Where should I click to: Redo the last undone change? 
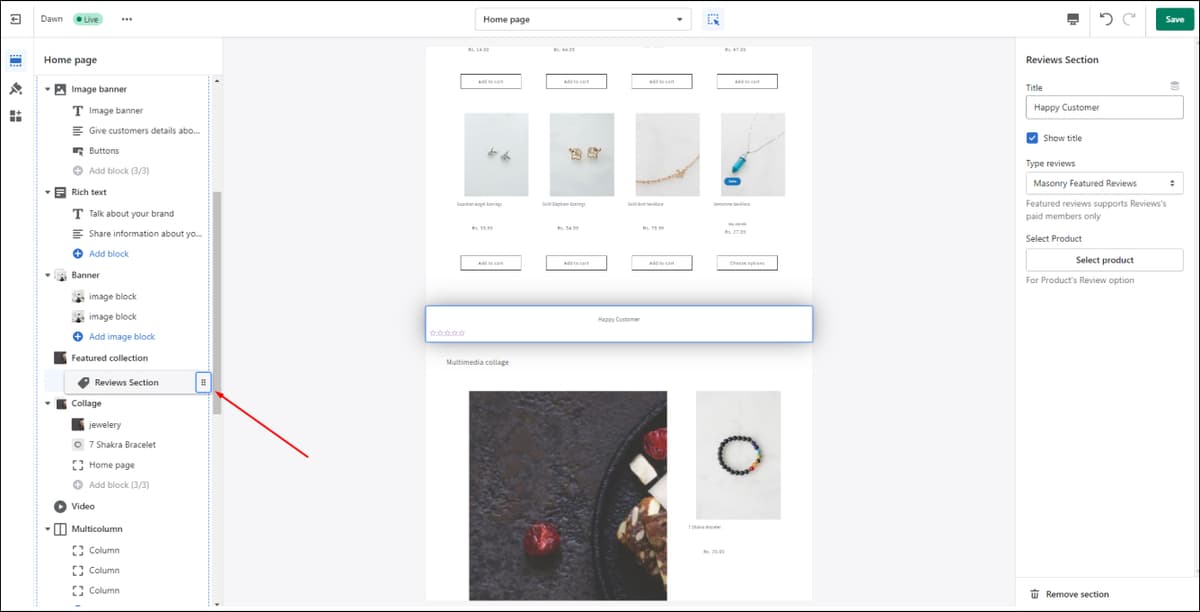pyautogui.click(x=1129, y=19)
